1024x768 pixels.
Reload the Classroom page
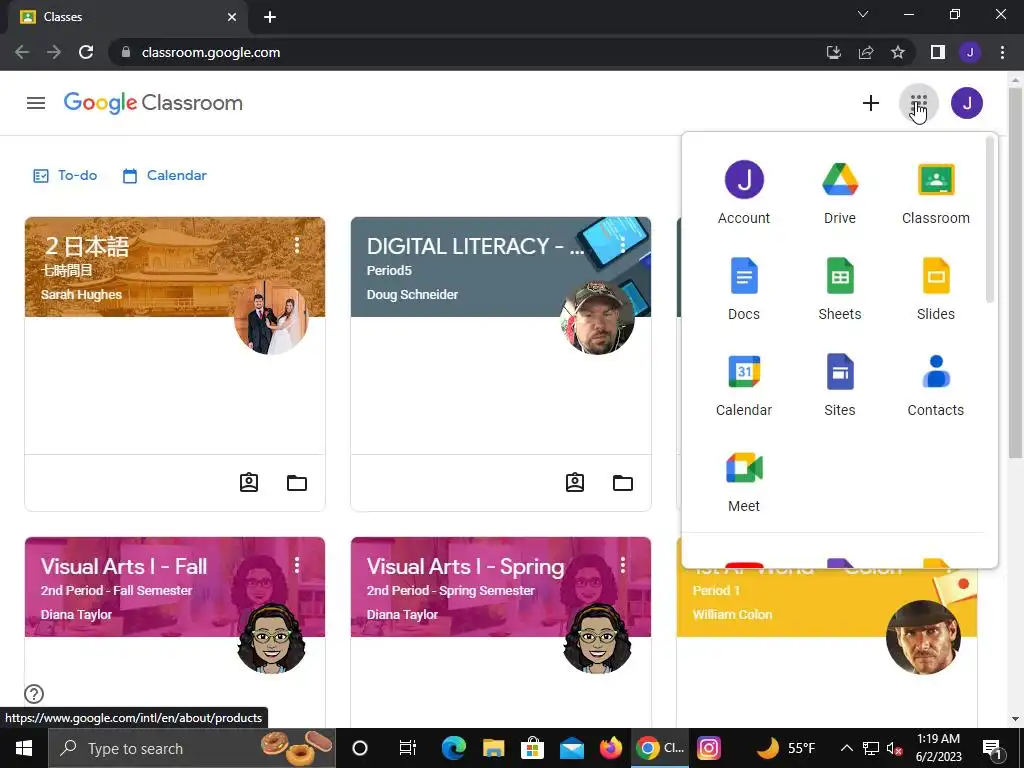(x=86, y=52)
